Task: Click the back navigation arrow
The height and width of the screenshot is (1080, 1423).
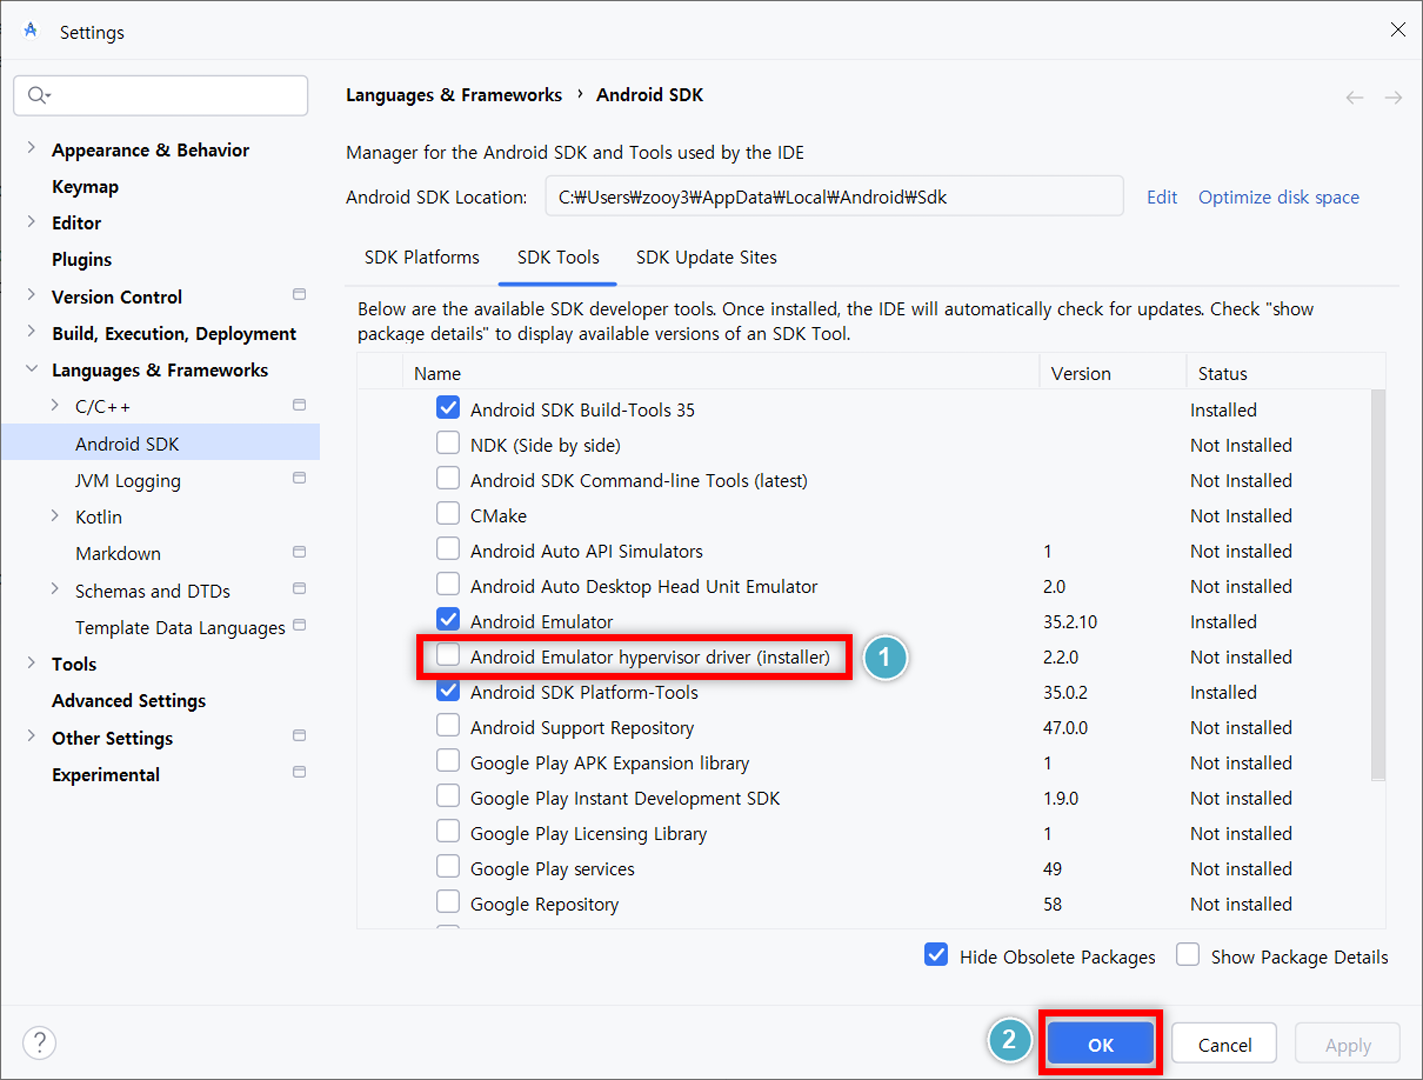Action: (1354, 97)
